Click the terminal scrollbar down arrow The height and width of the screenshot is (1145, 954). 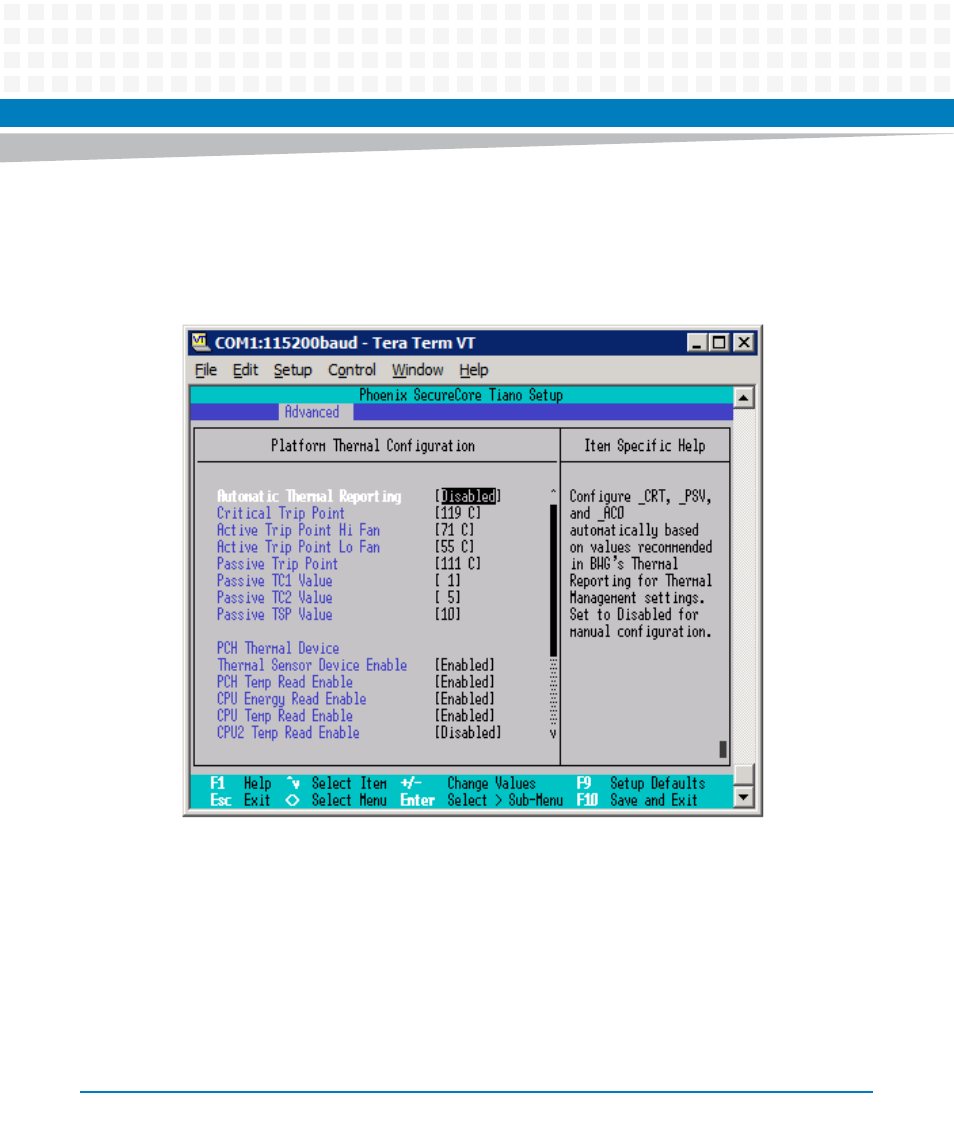743,797
